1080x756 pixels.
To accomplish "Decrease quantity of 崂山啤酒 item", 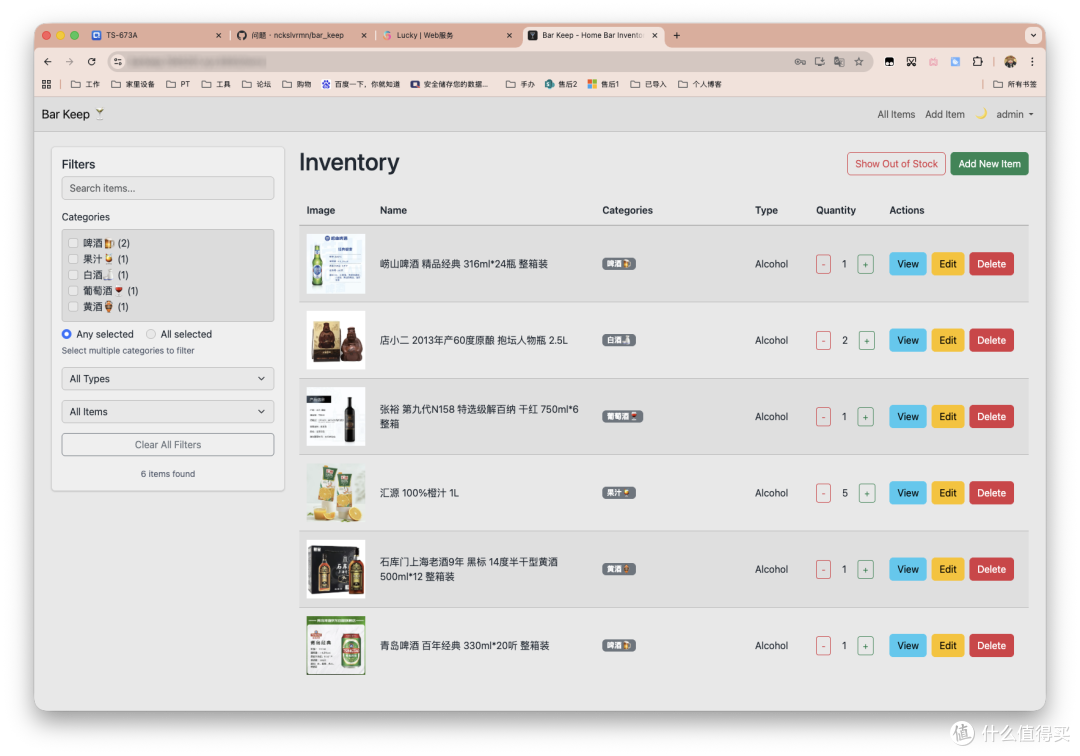I will coord(823,264).
